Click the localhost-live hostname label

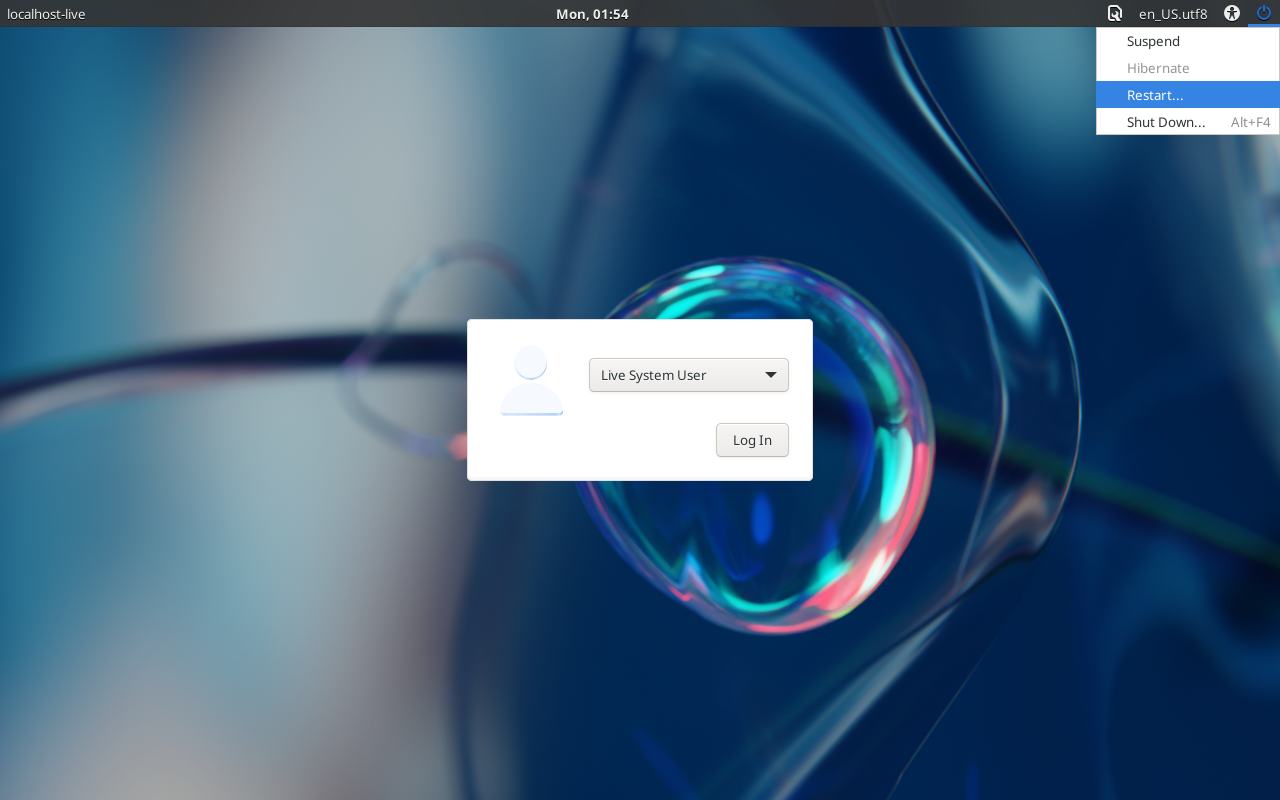(x=46, y=14)
